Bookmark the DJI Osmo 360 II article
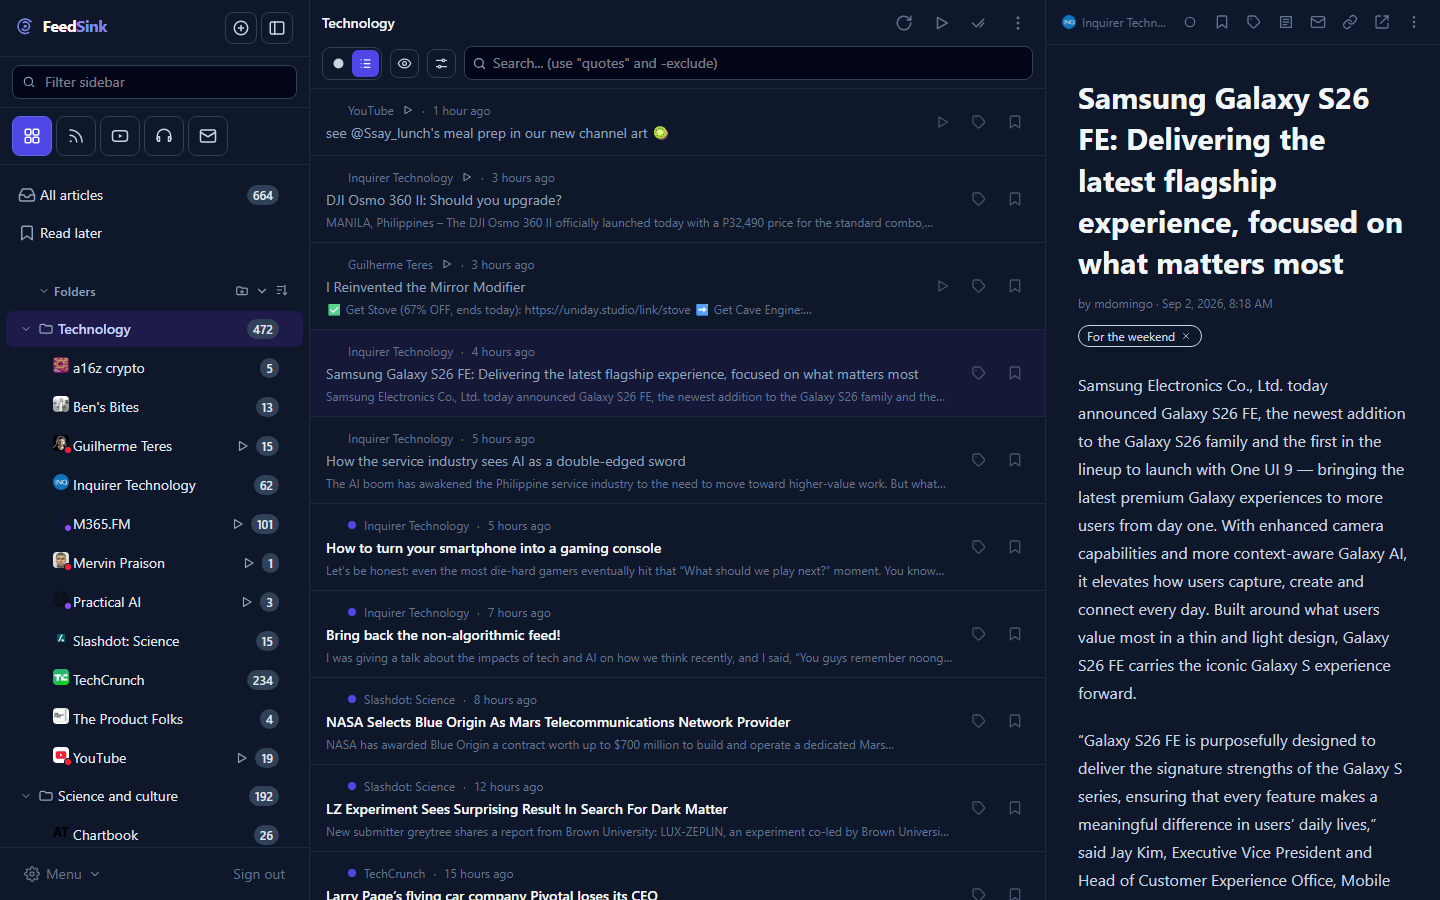 click(1015, 199)
